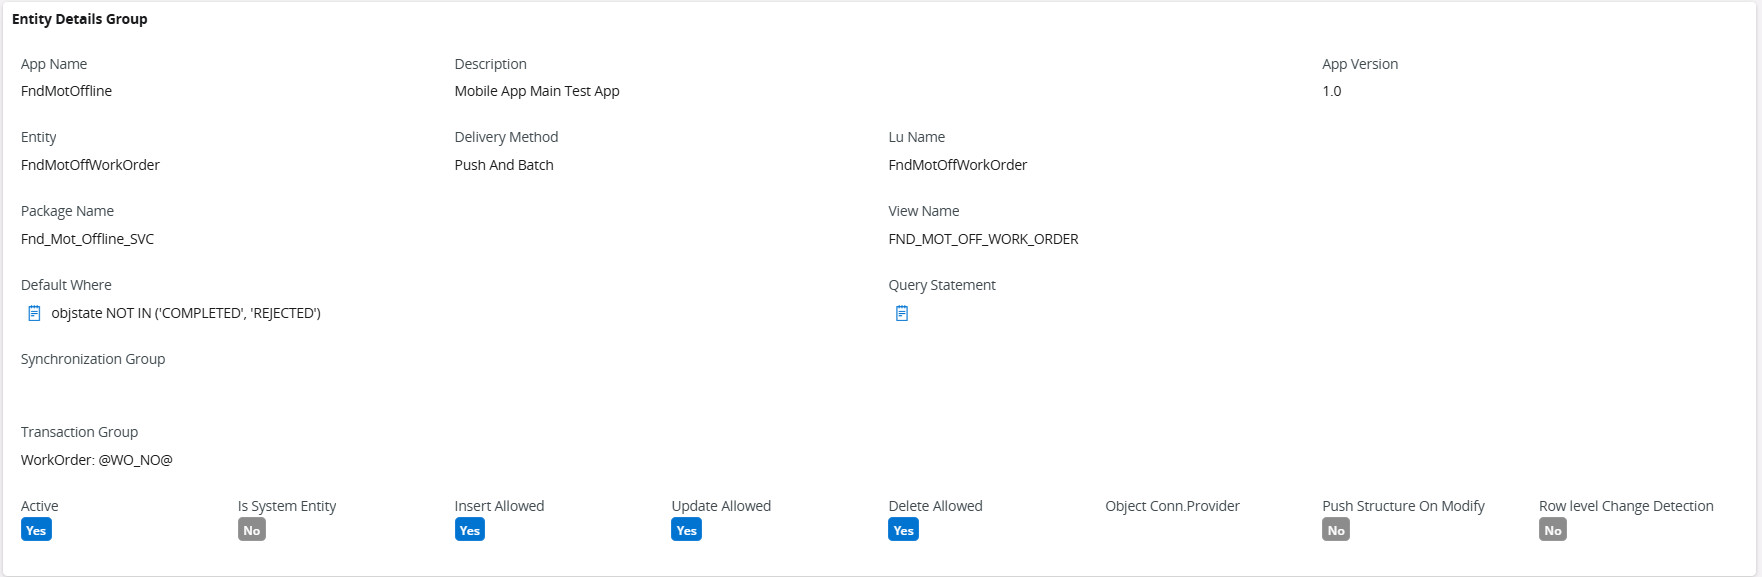Toggle the Update Allowed Yes badge
The image size is (1762, 577).
click(x=686, y=530)
